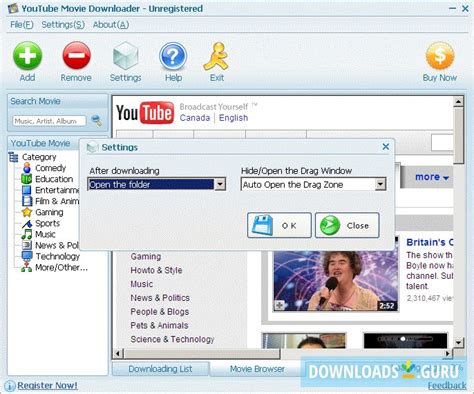Viewport: 474px width, 394px height.
Task: Select the Film & Animation category icon
Action: [27, 201]
